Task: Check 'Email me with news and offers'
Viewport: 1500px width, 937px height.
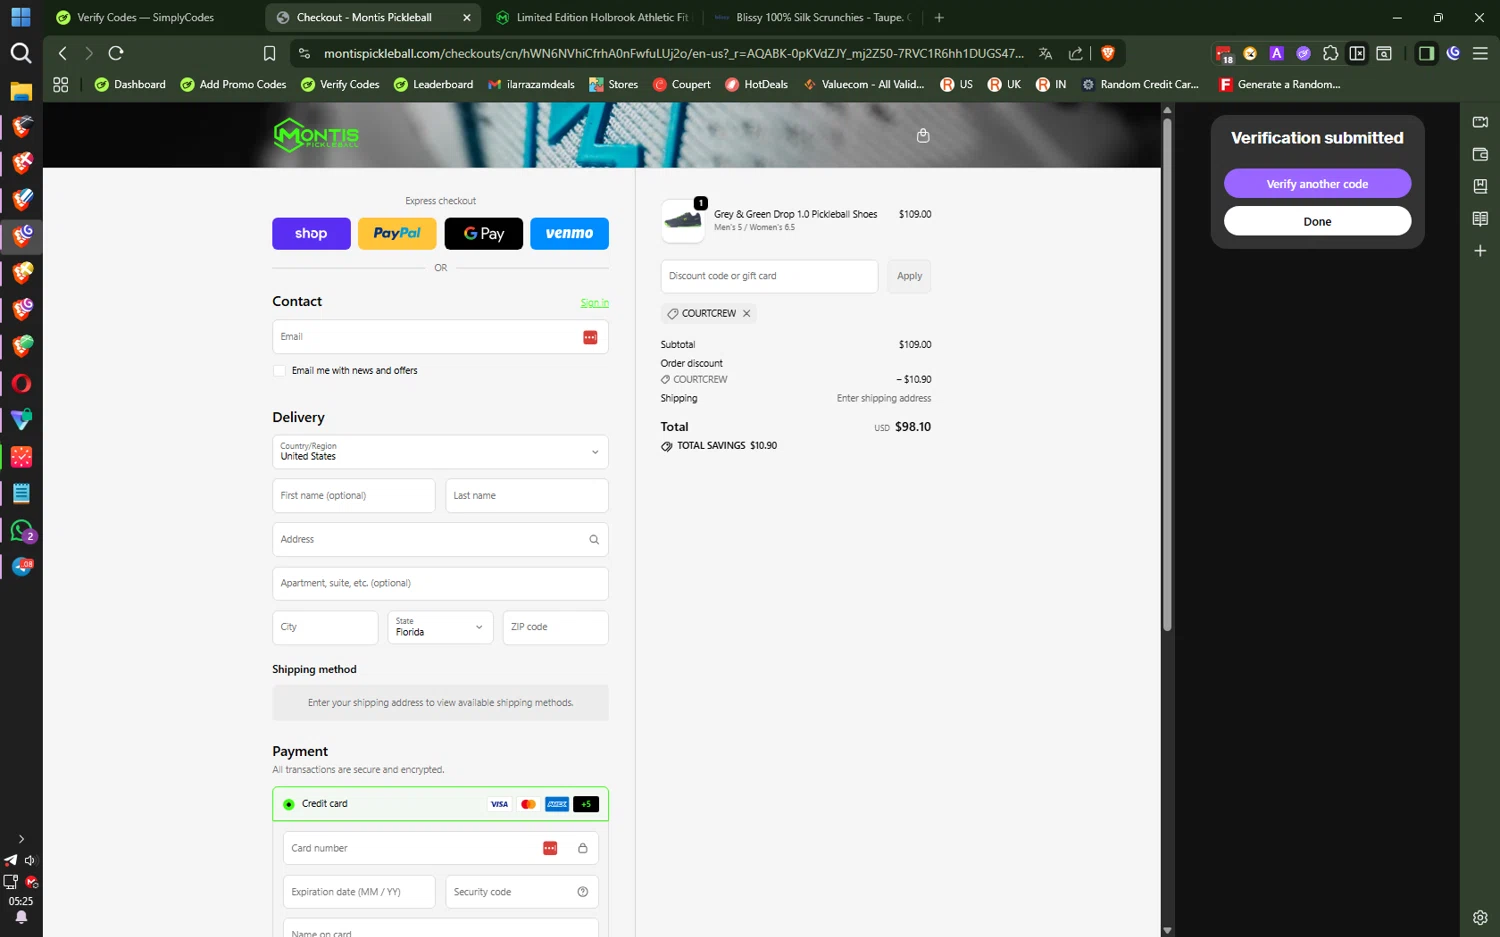Action: click(x=279, y=371)
